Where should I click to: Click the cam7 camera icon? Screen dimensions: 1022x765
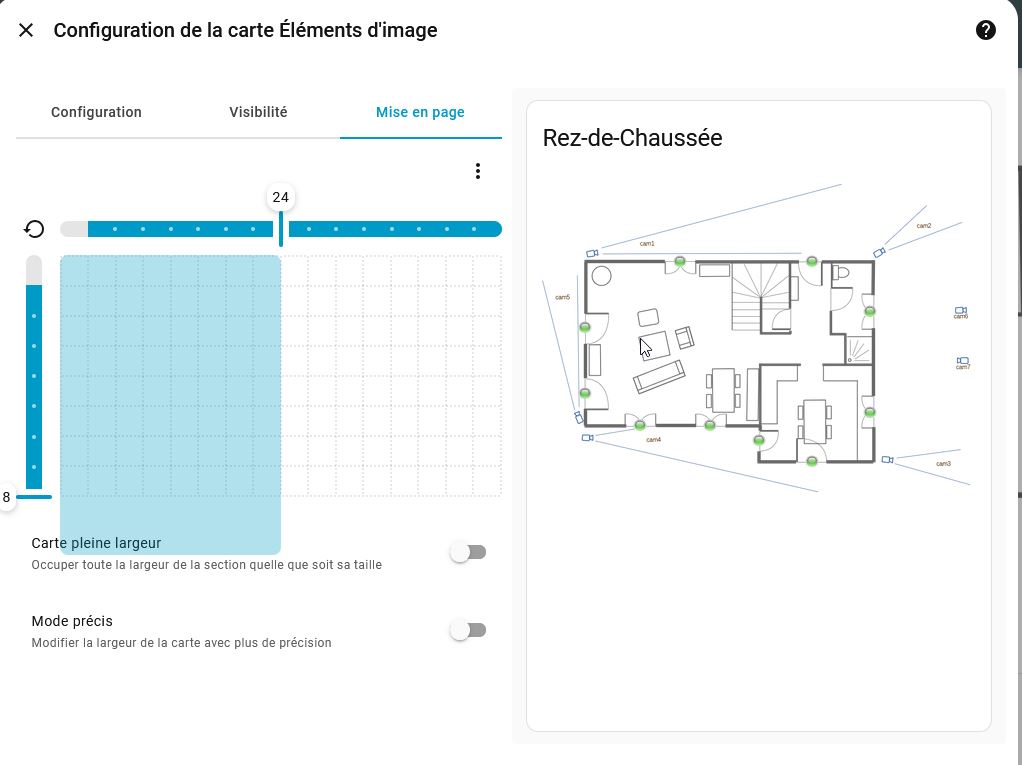(x=963, y=360)
